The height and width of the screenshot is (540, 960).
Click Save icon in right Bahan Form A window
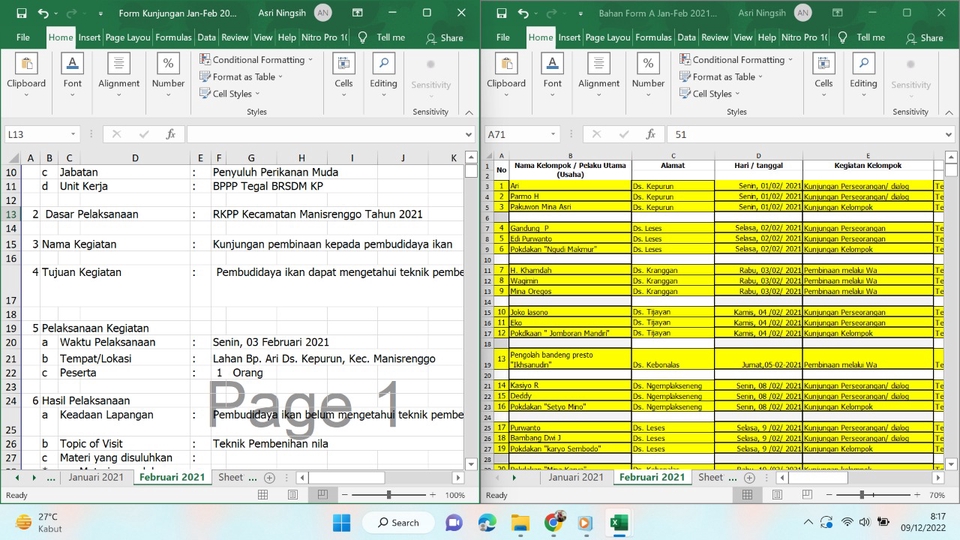pos(501,13)
